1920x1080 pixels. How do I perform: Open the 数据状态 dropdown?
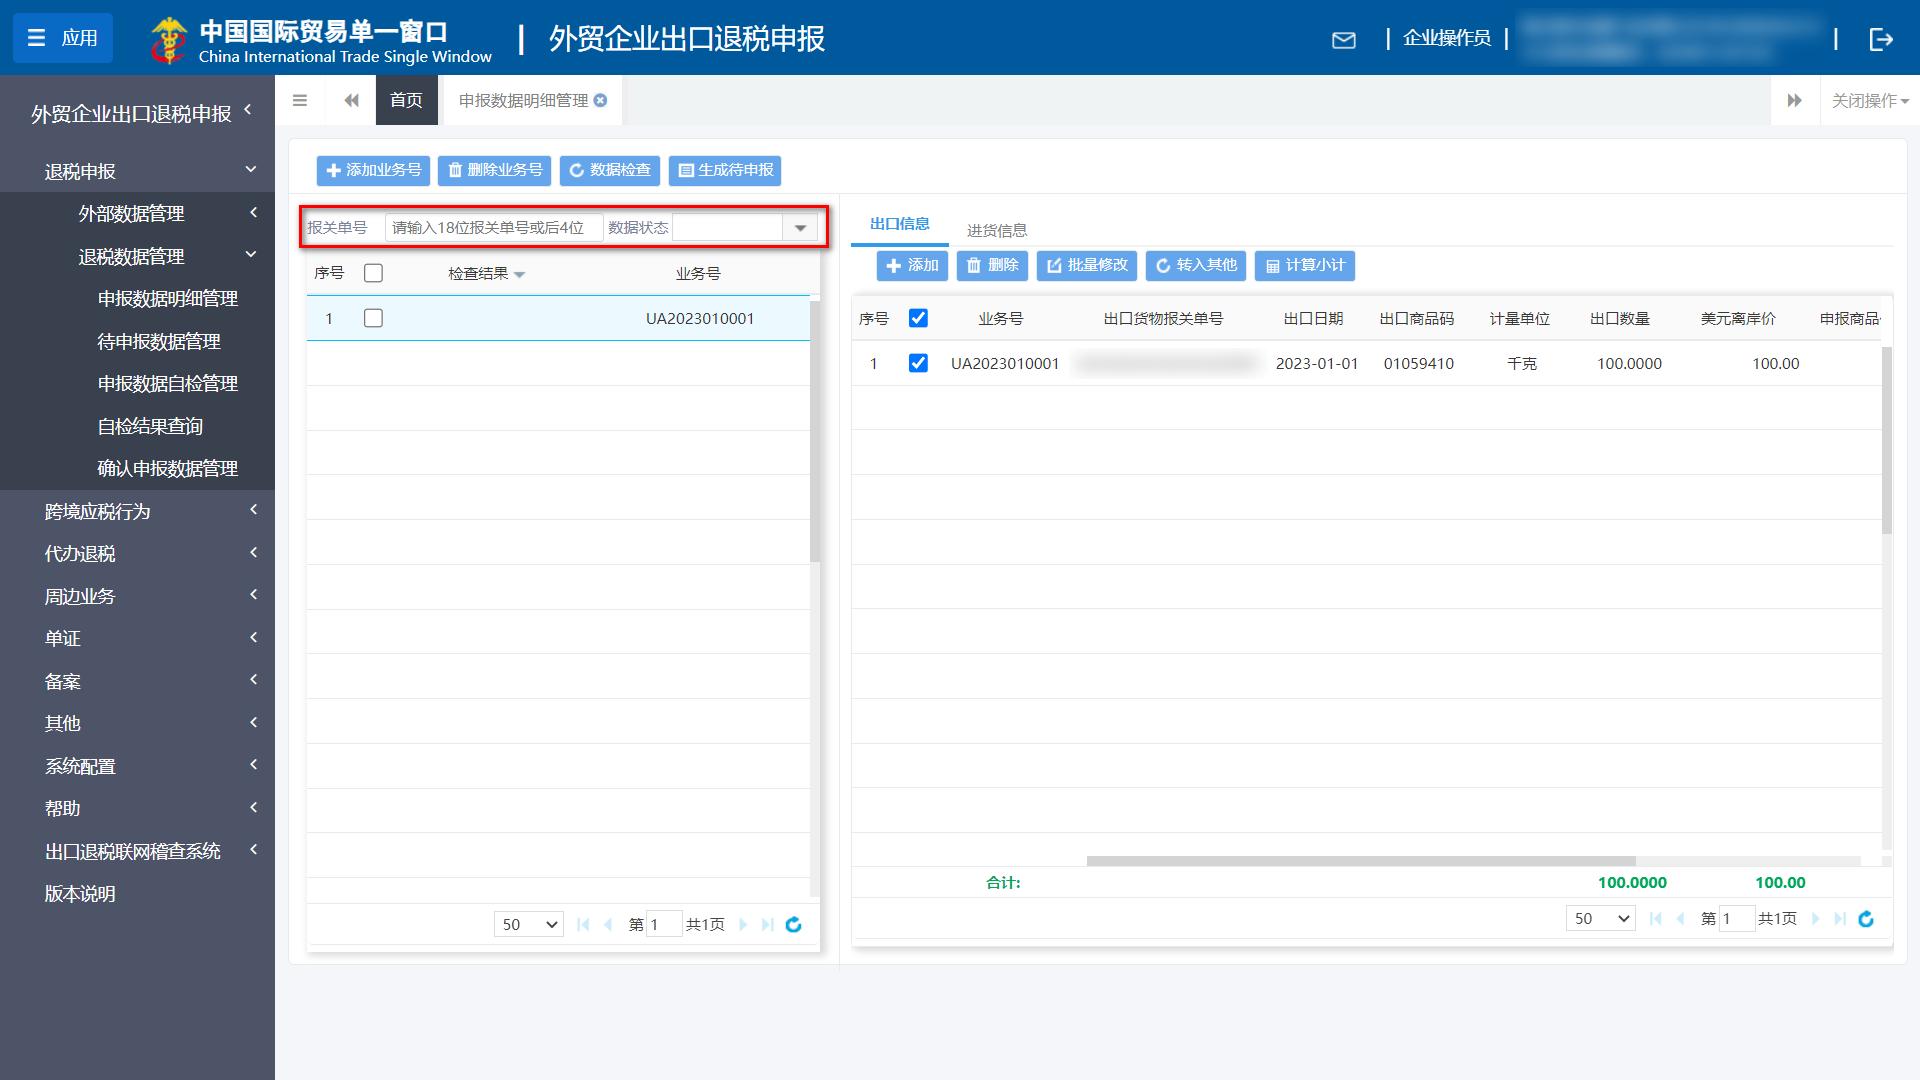coord(800,228)
